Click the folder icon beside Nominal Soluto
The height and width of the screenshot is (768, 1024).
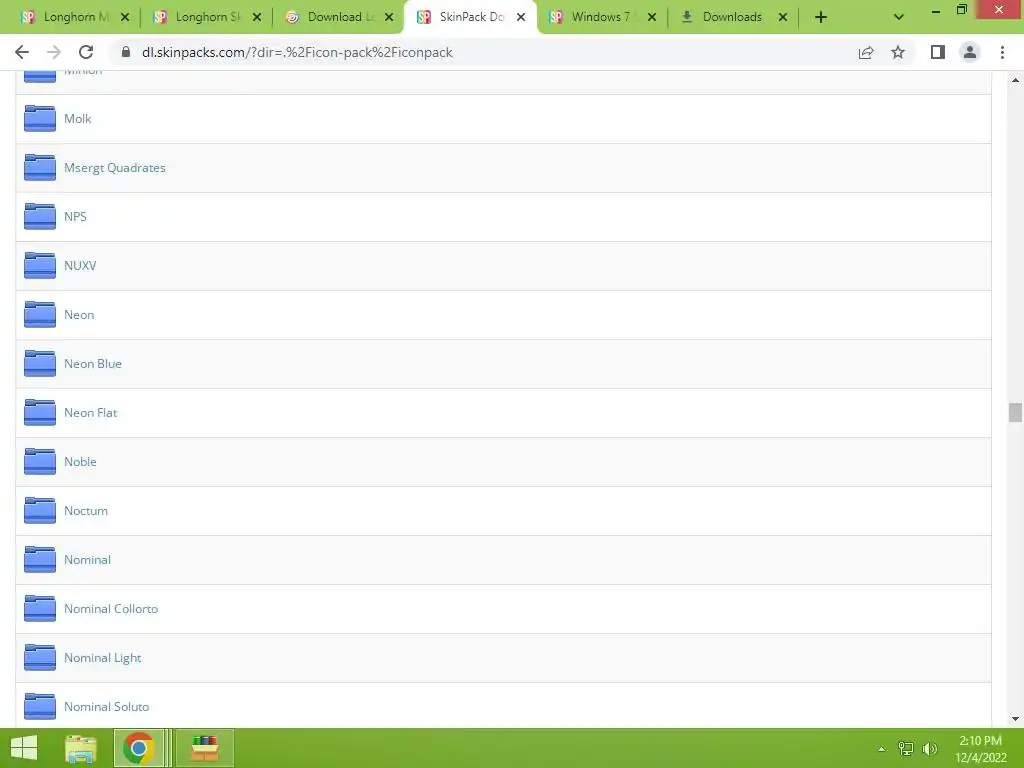(x=40, y=707)
